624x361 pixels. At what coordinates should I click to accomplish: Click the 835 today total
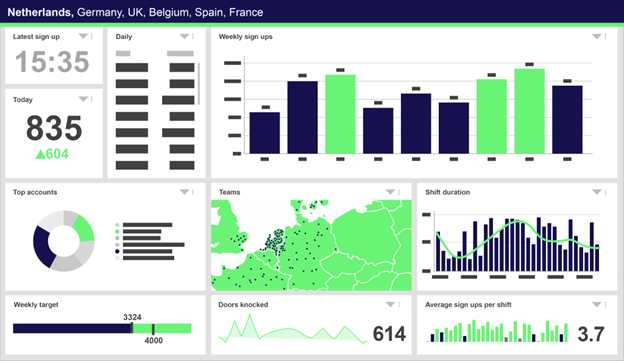(54, 128)
